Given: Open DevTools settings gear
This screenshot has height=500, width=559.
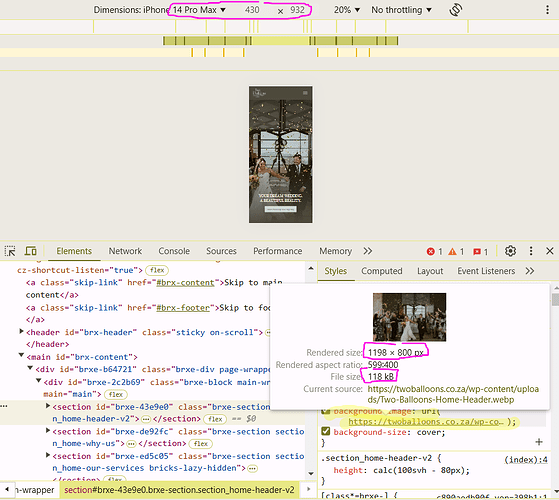Looking at the screenshot, I should (x=510, y=251).
